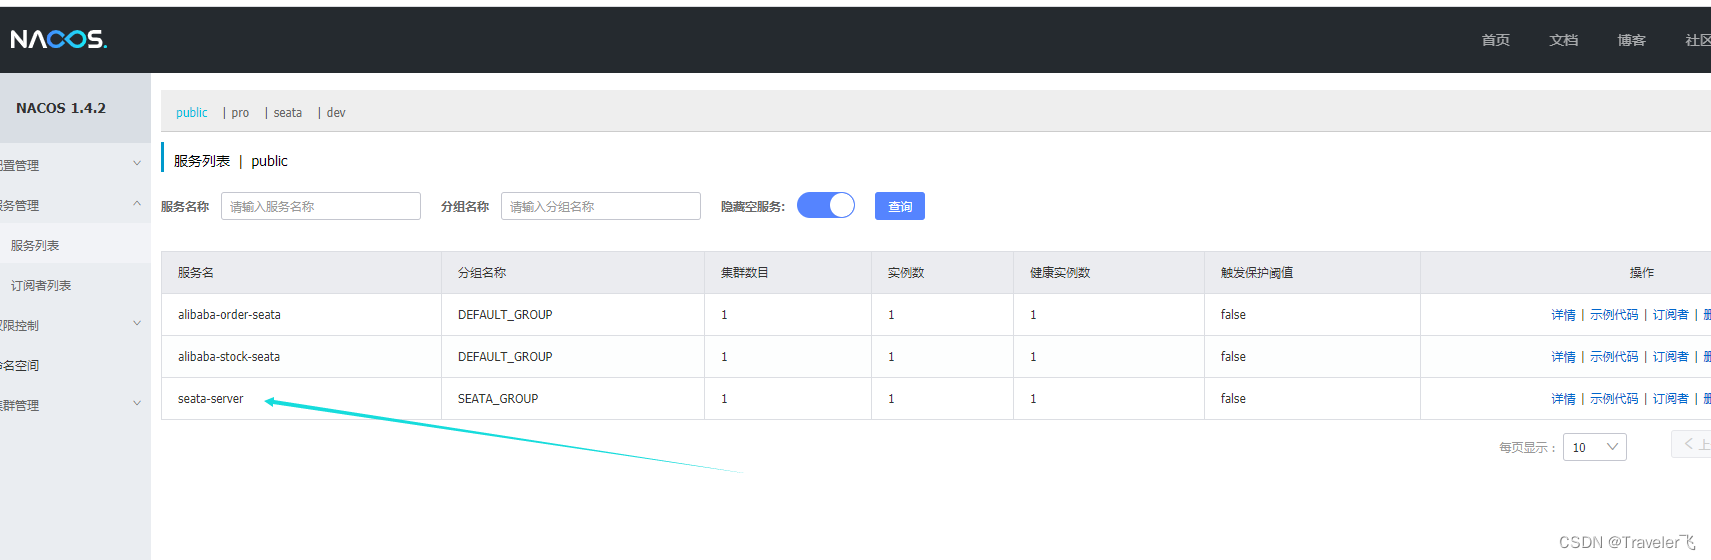Screen dimensions: 1711x560
Task: Click DEFAULT_GROUP in alibaba-stock-seata row
Action: (505, 356)
